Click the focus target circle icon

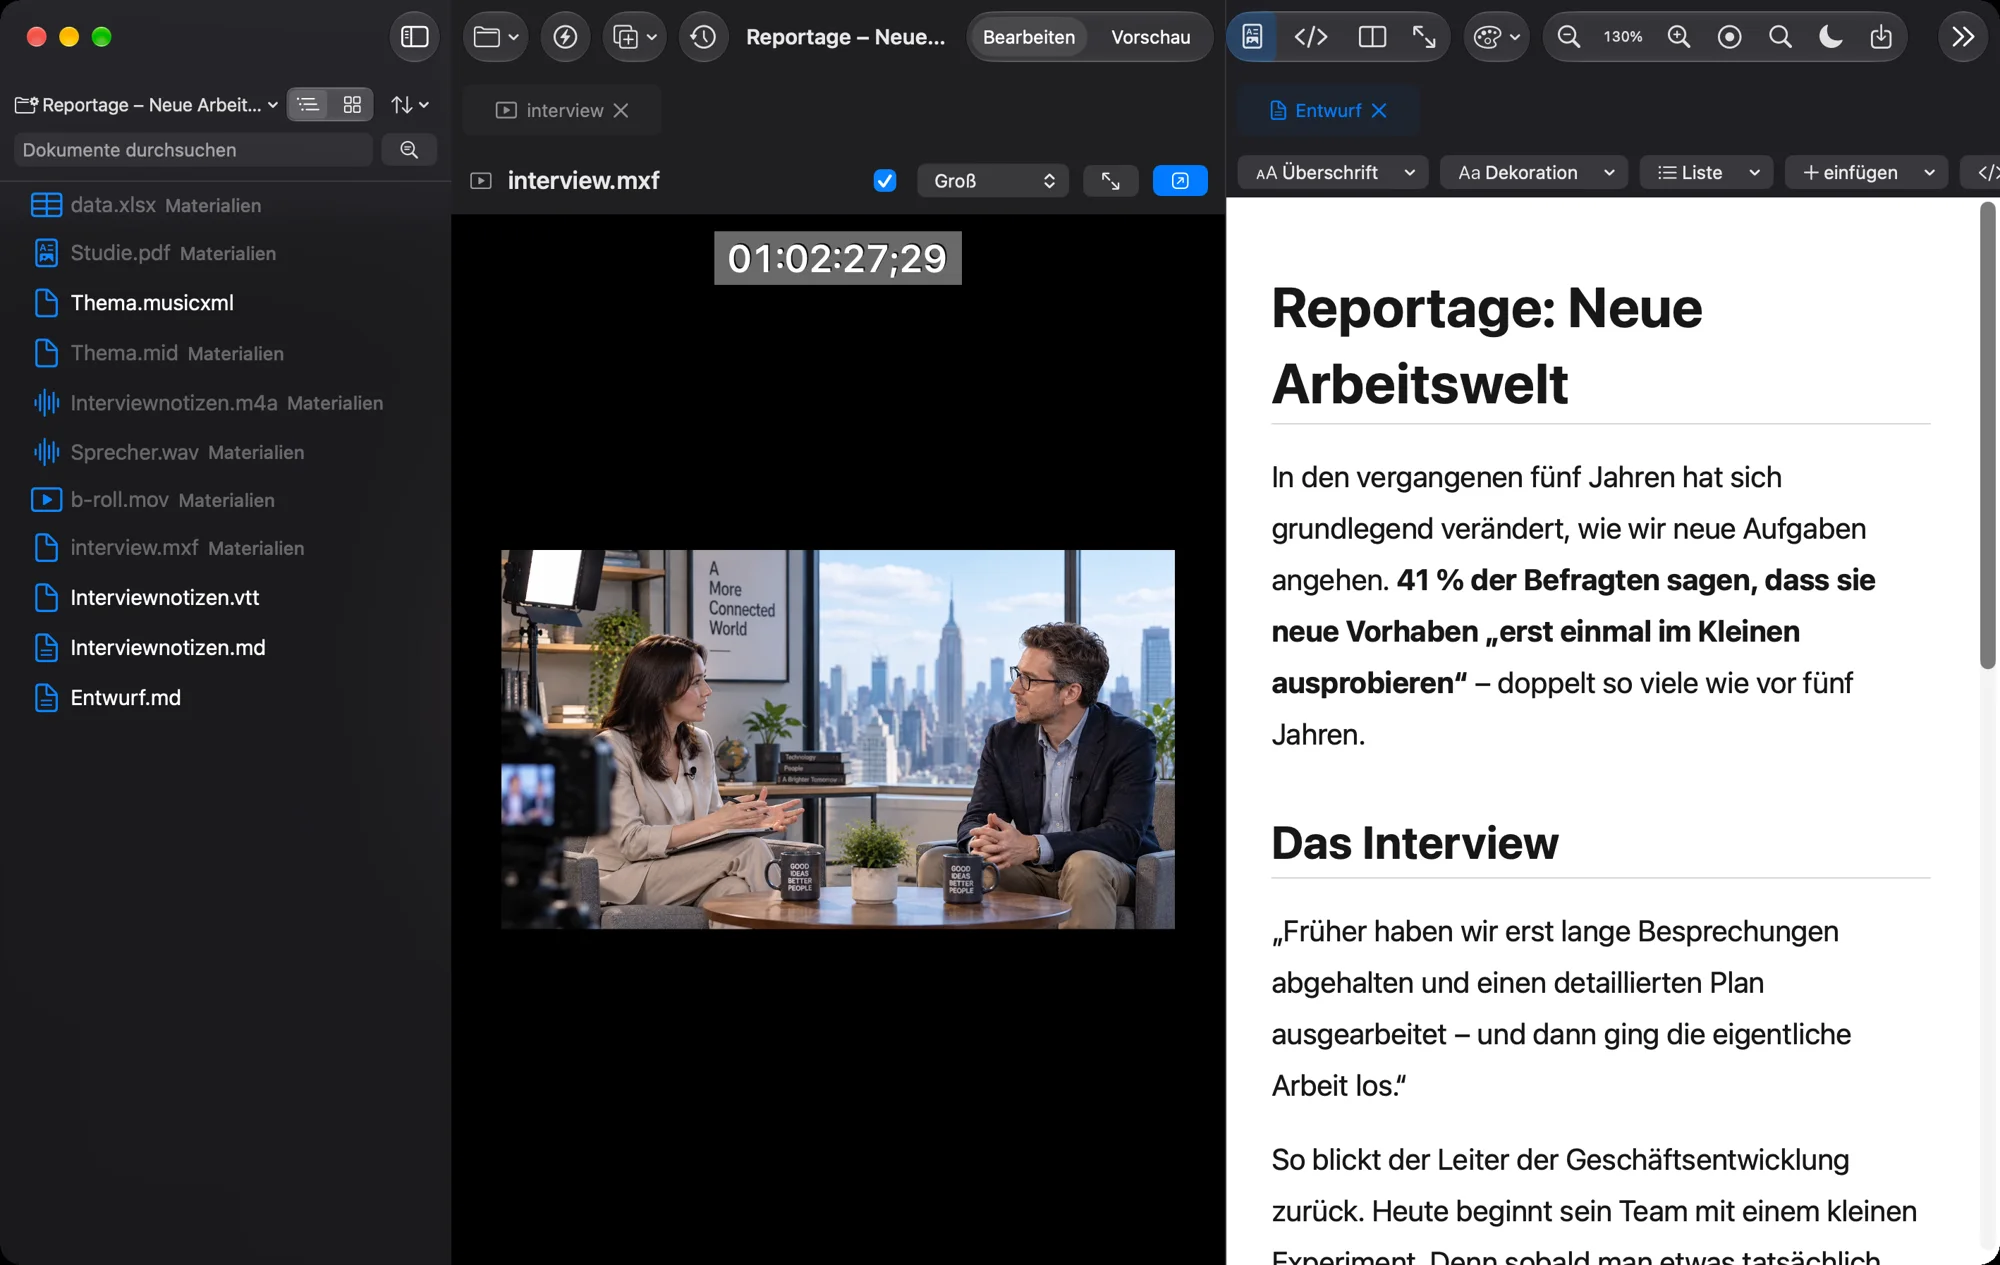pos(1729,37)
